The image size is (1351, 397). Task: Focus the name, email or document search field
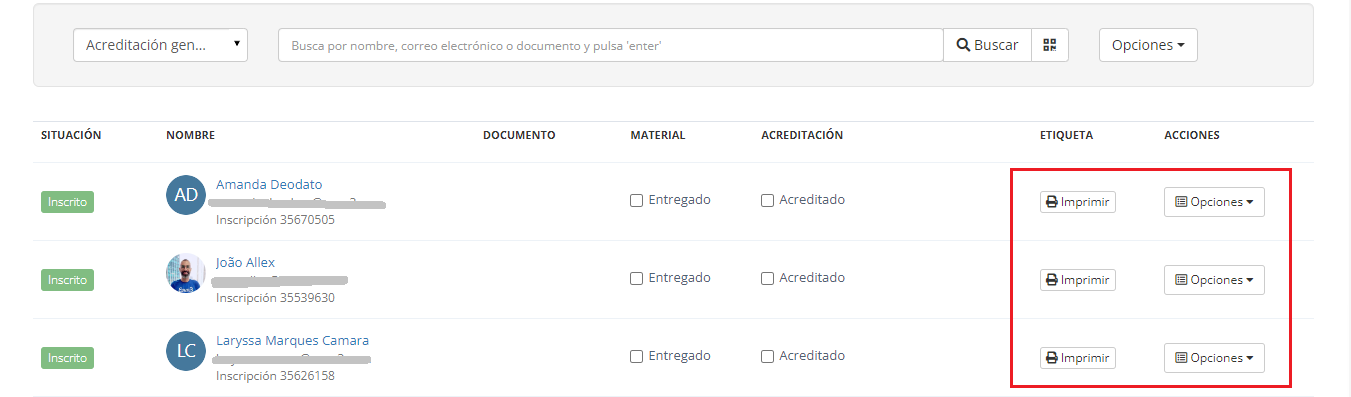point(611,45)
